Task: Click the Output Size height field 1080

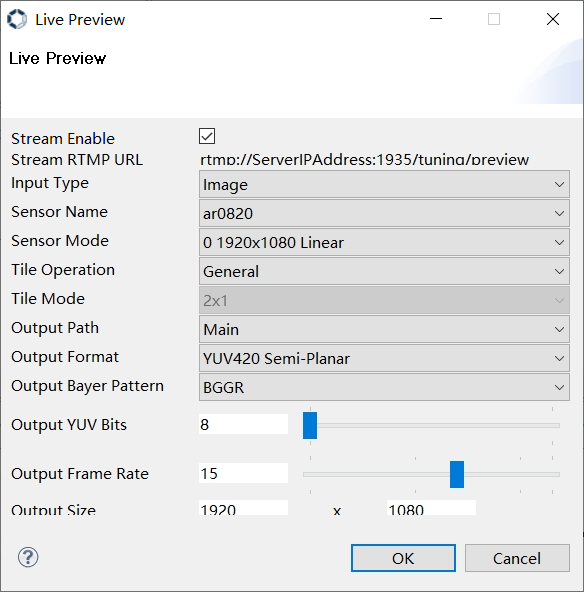Action: click(431, 508)
